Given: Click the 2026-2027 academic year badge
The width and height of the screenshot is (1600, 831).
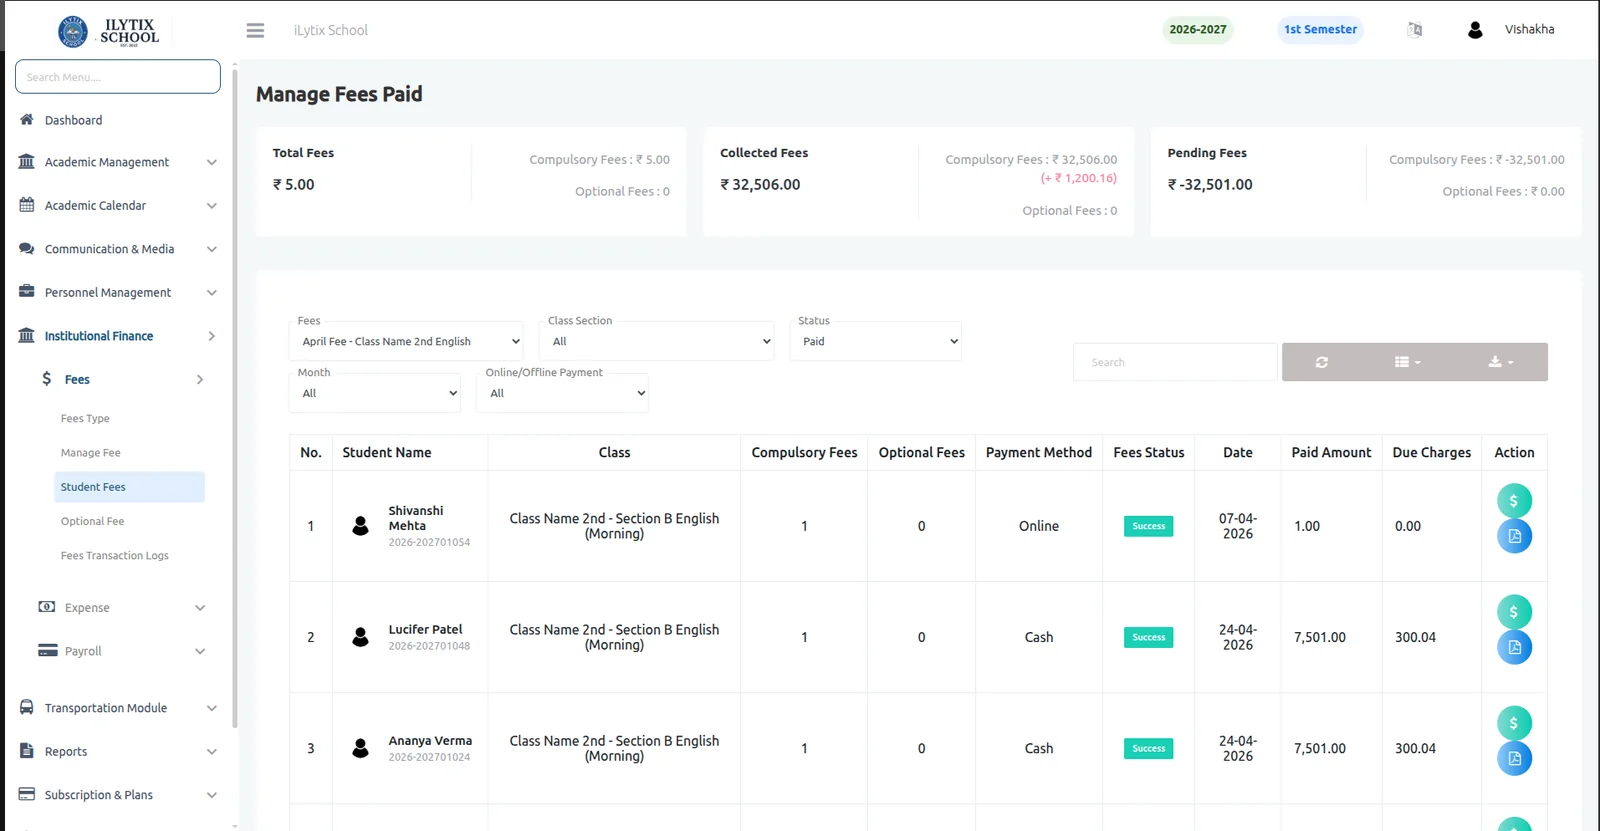Looking at the screenshot, I should point(1198,30).
